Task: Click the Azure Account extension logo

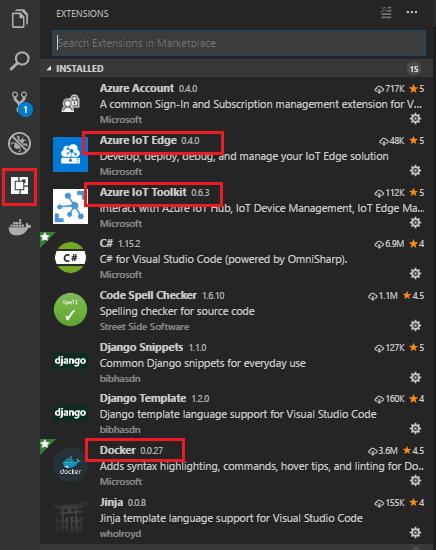Action: pyautogui.click(x=71, y=103)
